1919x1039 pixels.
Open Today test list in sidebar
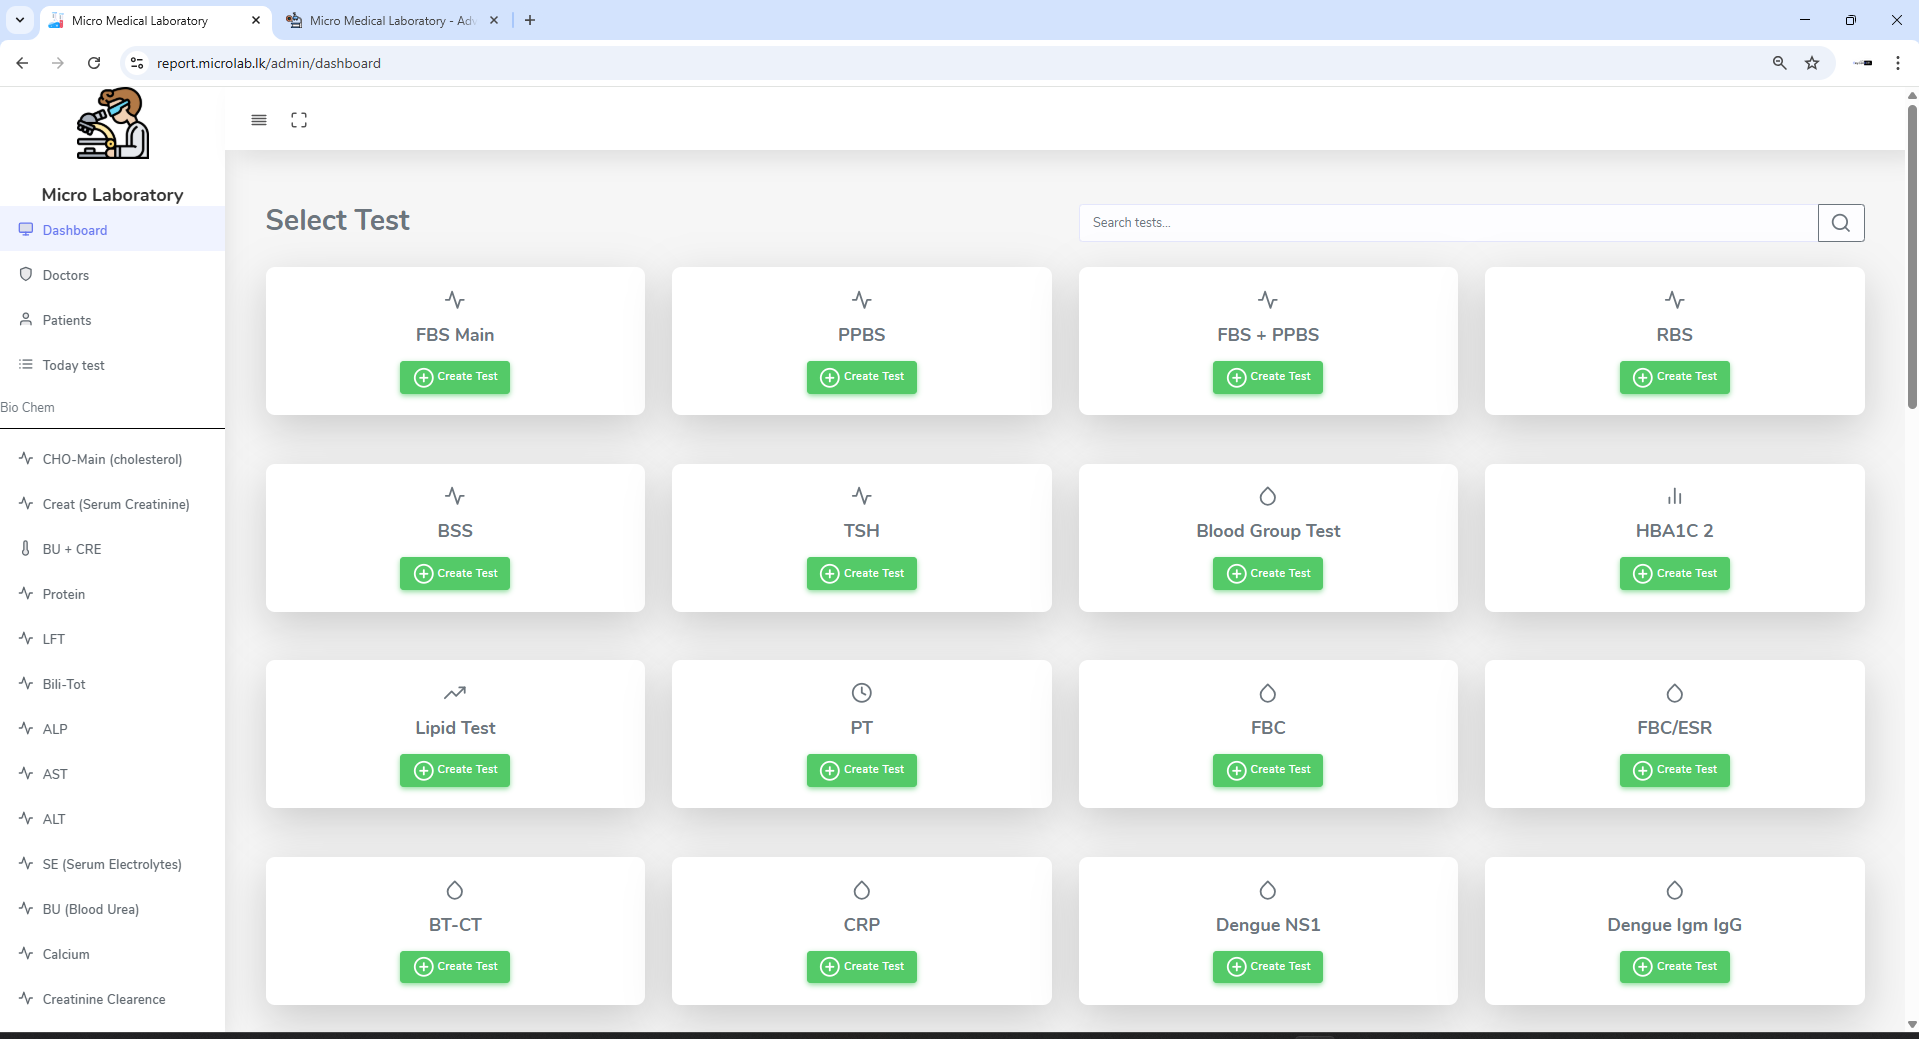click(73, 365)
